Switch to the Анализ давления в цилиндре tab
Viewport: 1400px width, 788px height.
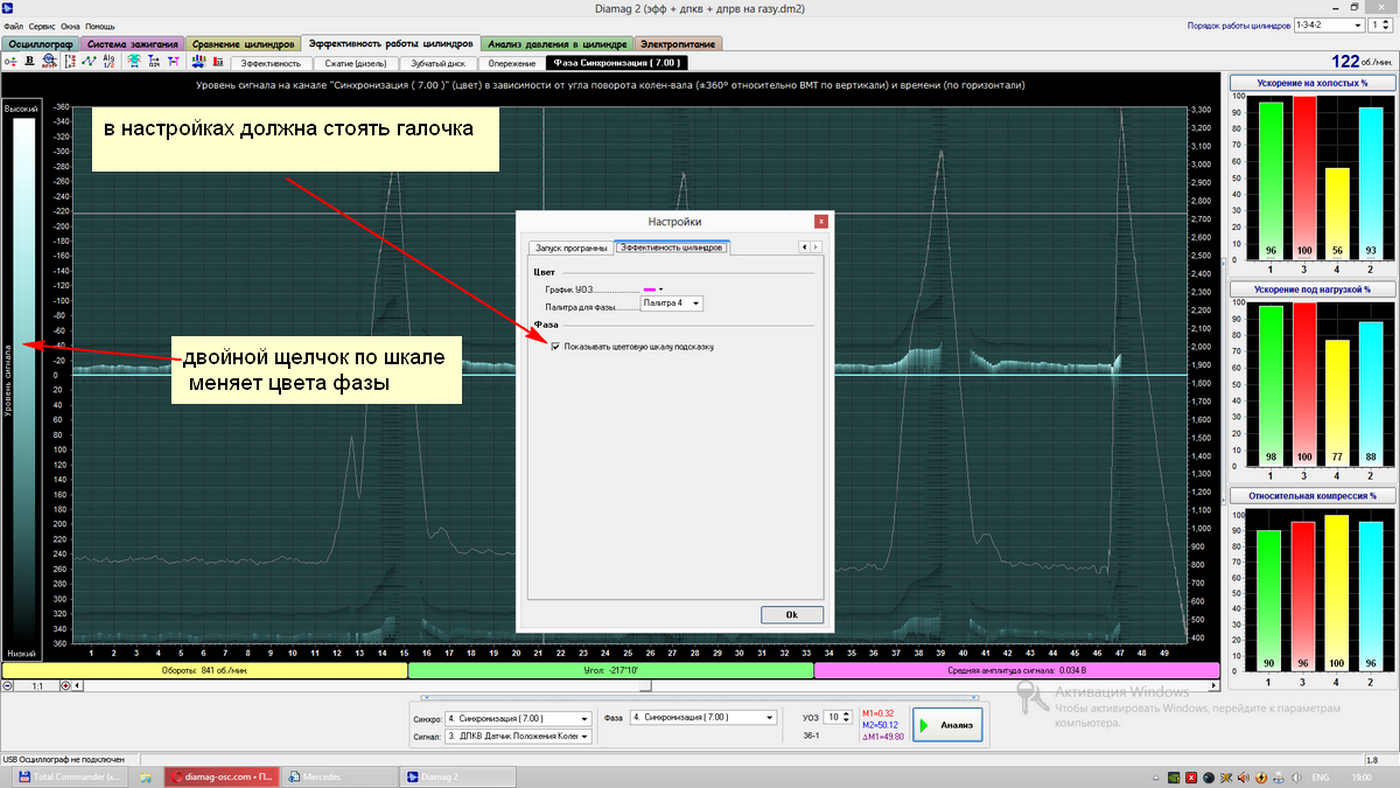pyautogui.click(x=557, y=44)
